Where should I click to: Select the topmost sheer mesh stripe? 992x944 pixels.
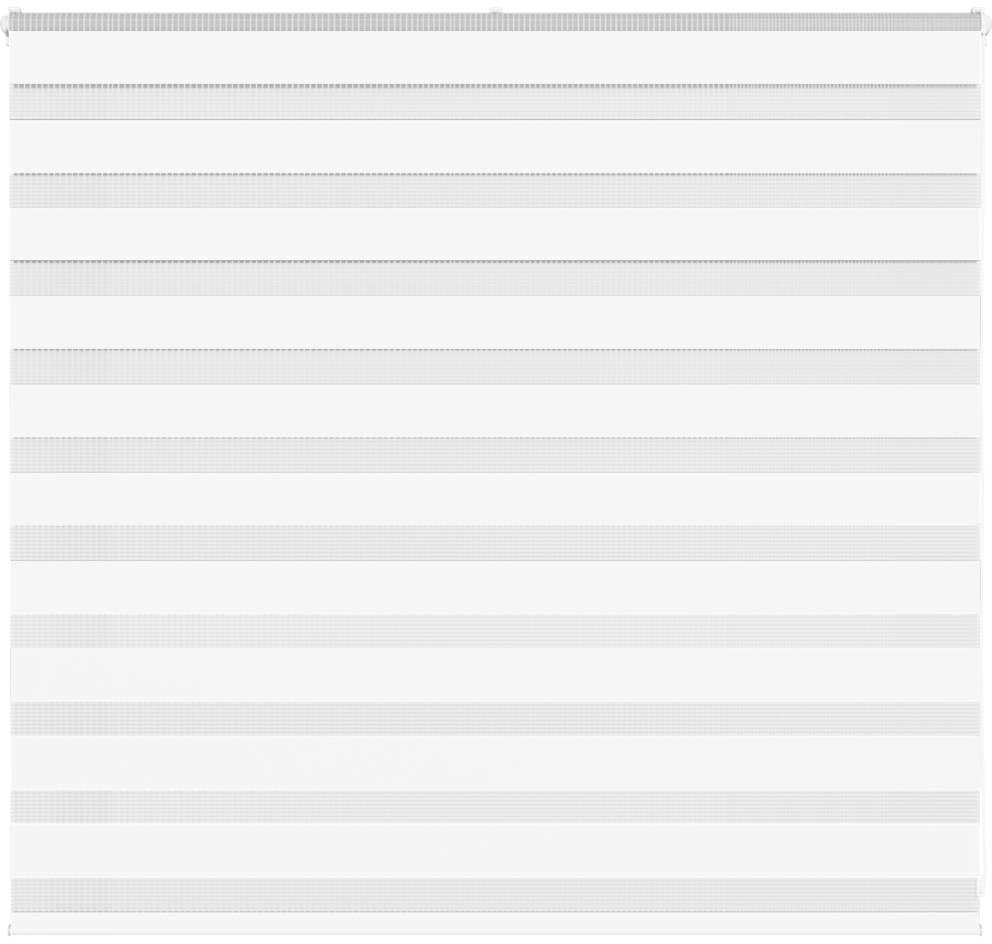pos(495,102)
